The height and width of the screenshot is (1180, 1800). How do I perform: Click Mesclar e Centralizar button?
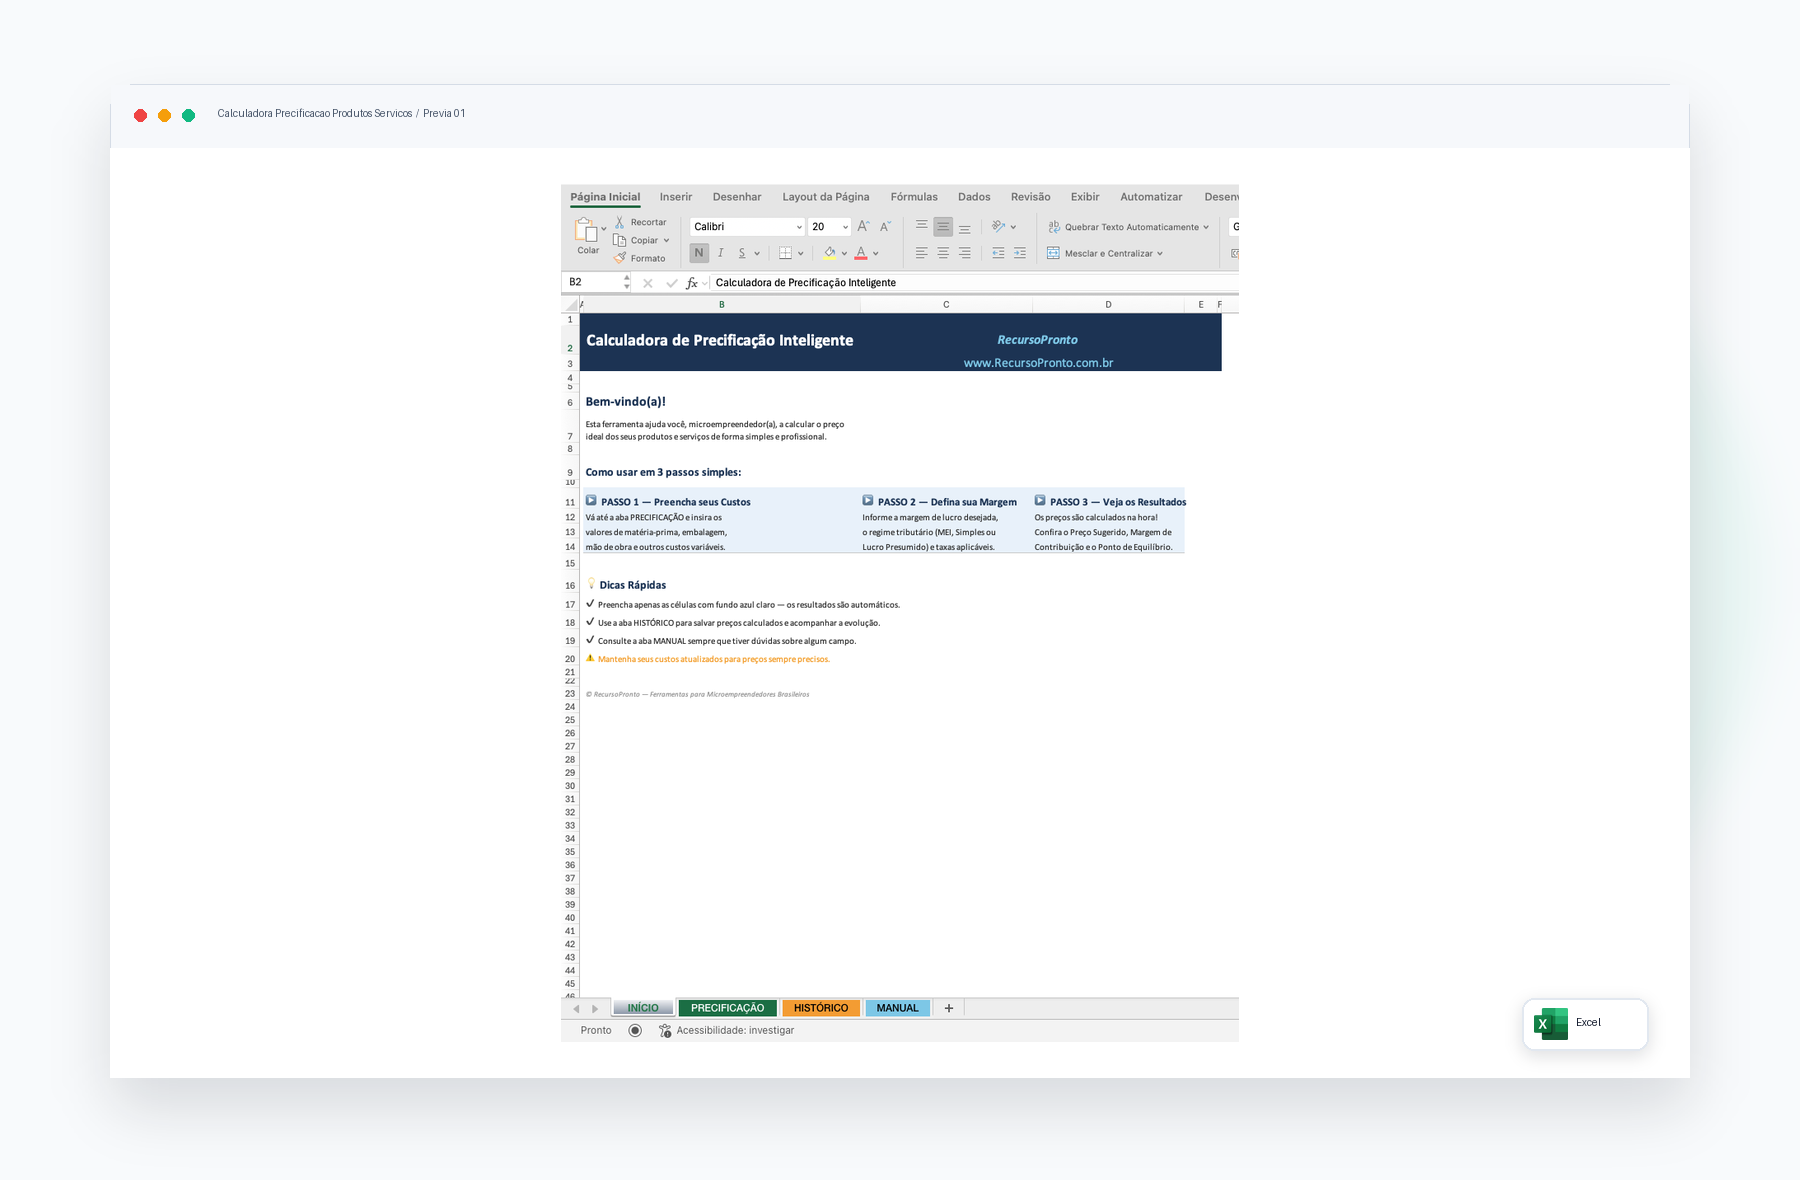point(1100,253)
